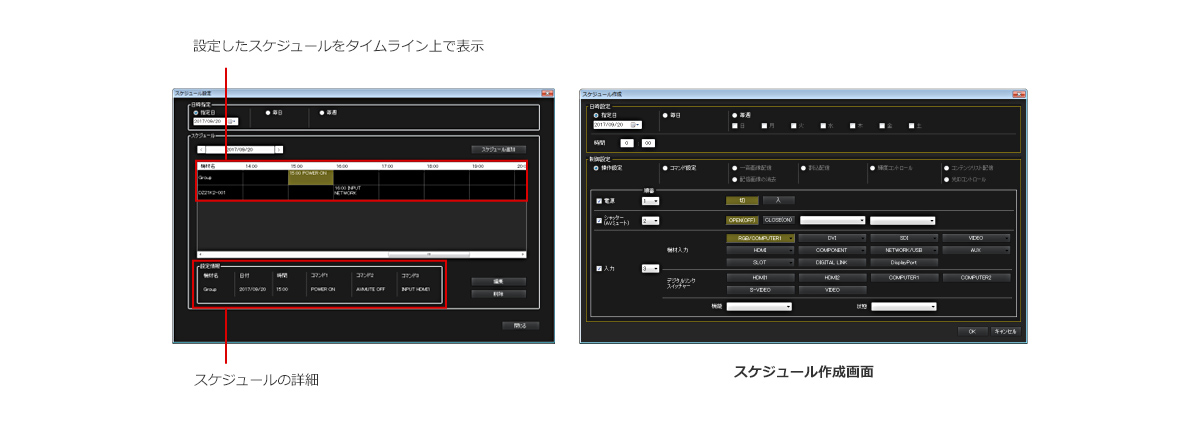This screenshot has height=426, width=1200.
Task: Close the schedule creation dialog window
Action: [x=1015, y=93]
